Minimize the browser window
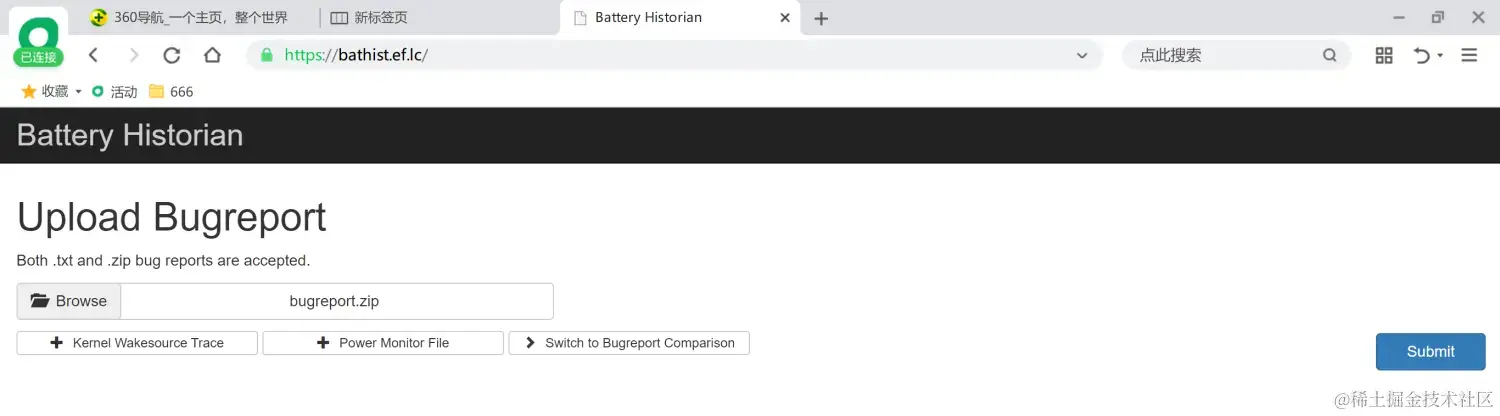Viewport: 1500px width, 416px height. click(1399, 17)
